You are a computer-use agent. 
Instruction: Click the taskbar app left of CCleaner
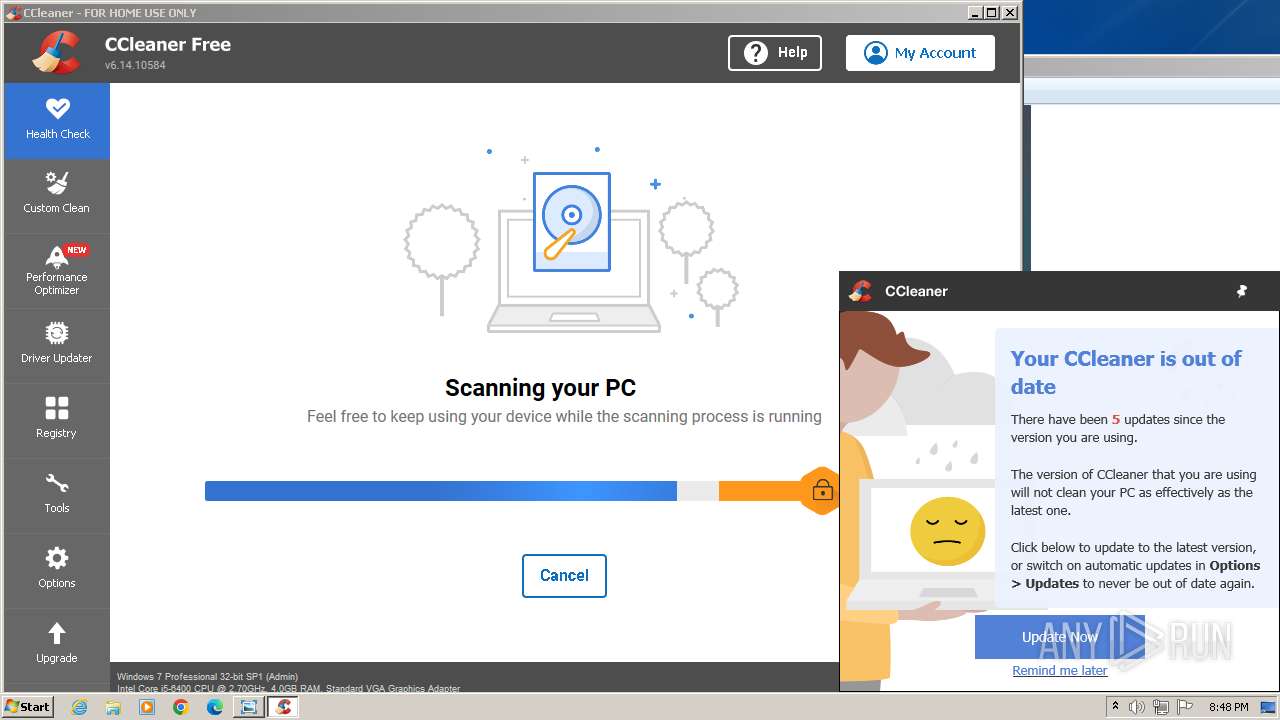pyautogui.click(x=248, y=707)
